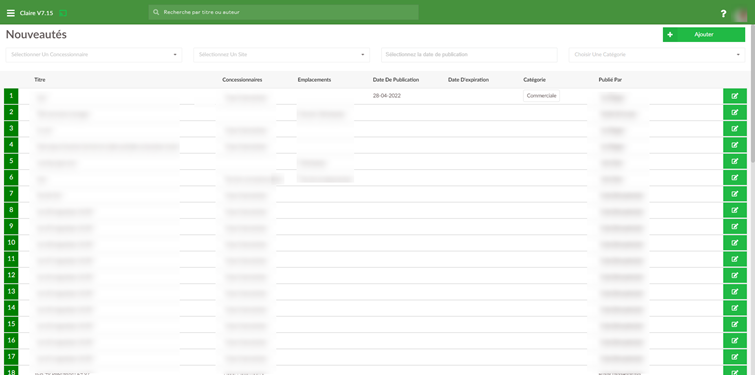The height and width of the screenshot is (375, 755).
Task: Edit row 15 with the pencil icon
Action: pos(735,324)
